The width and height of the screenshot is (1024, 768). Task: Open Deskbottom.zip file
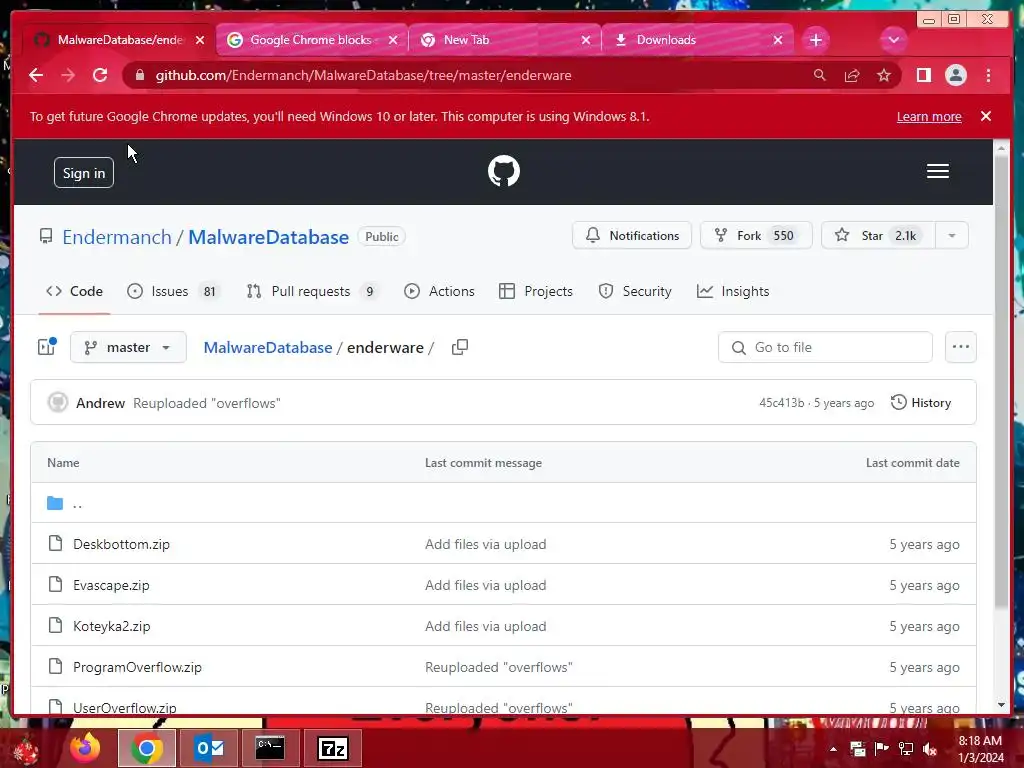pyautogui.click(x=121, y=544)
